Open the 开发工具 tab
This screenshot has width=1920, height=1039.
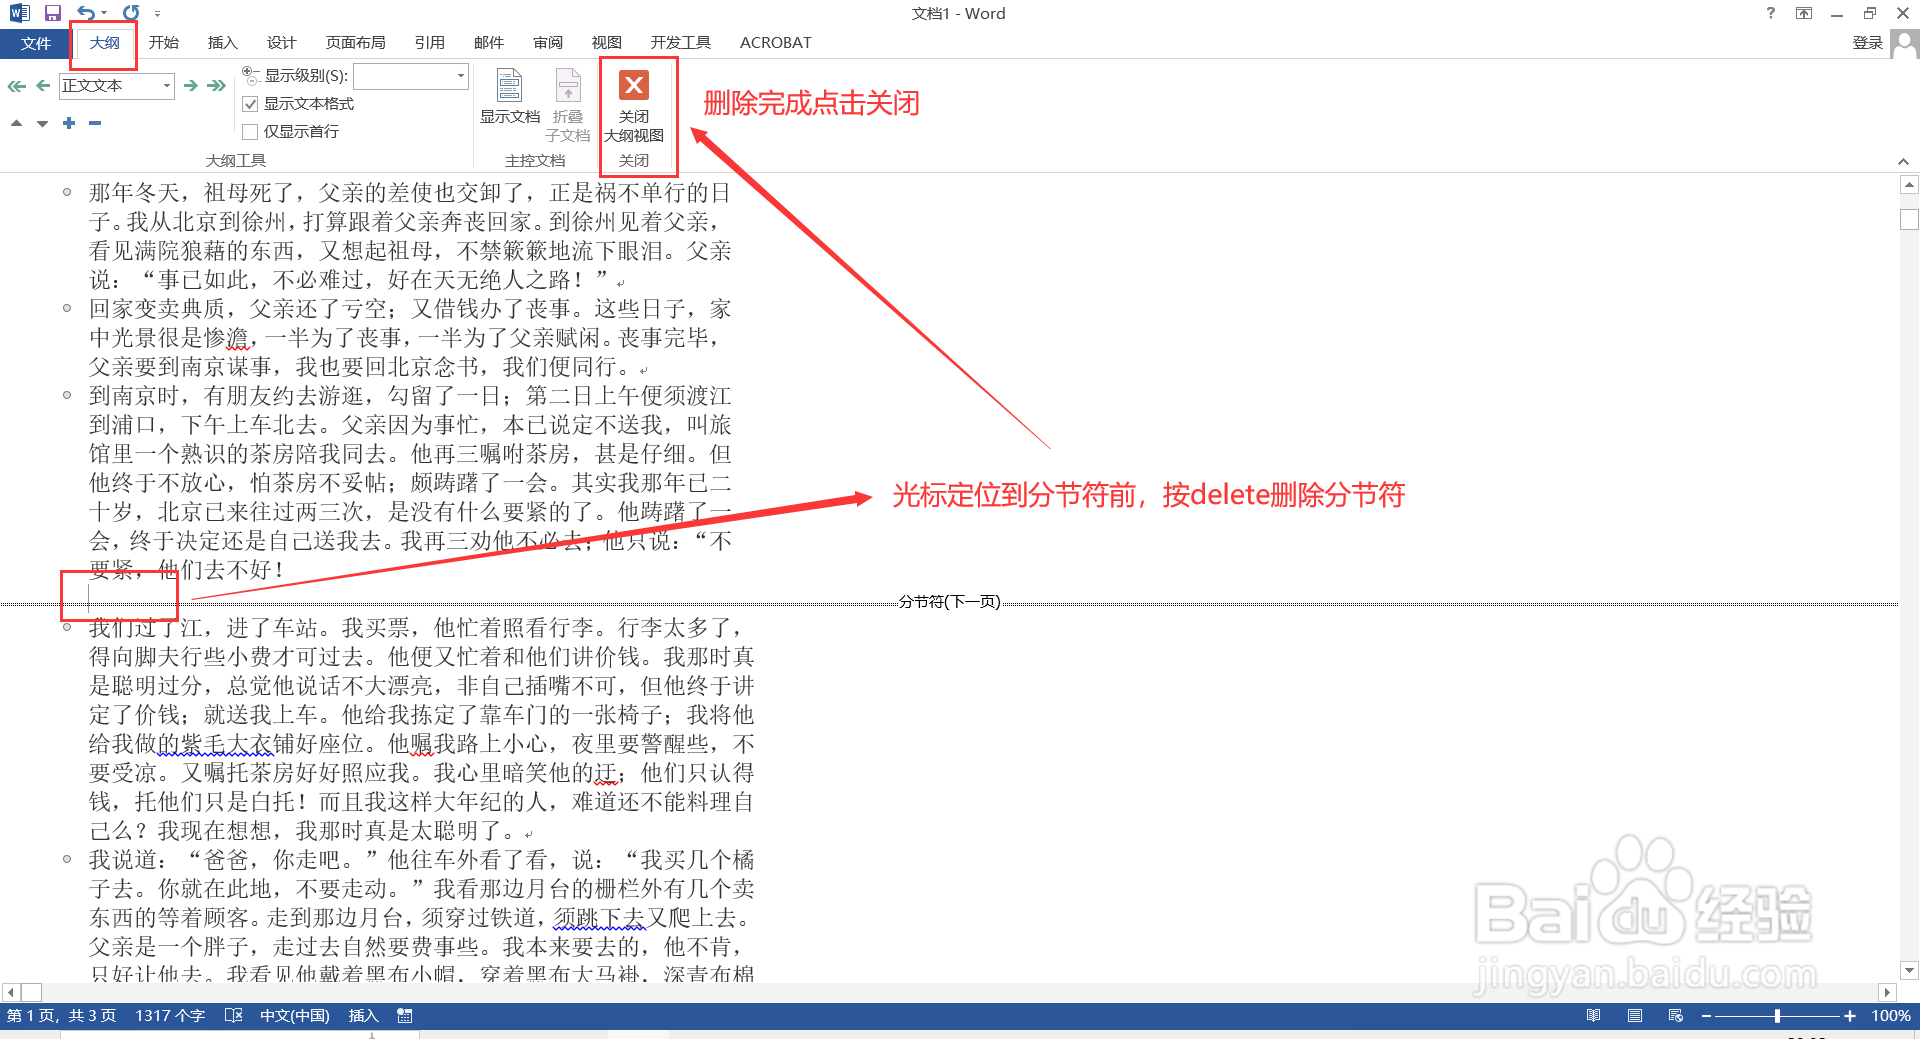681,43
